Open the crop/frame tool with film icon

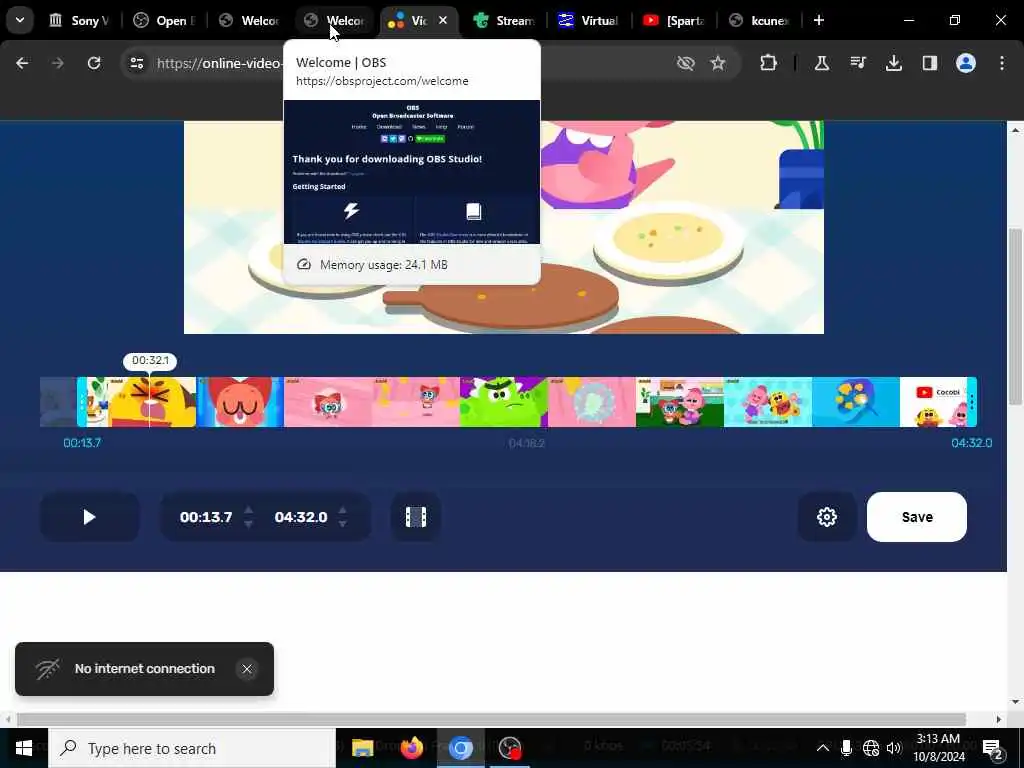(415, 517)
